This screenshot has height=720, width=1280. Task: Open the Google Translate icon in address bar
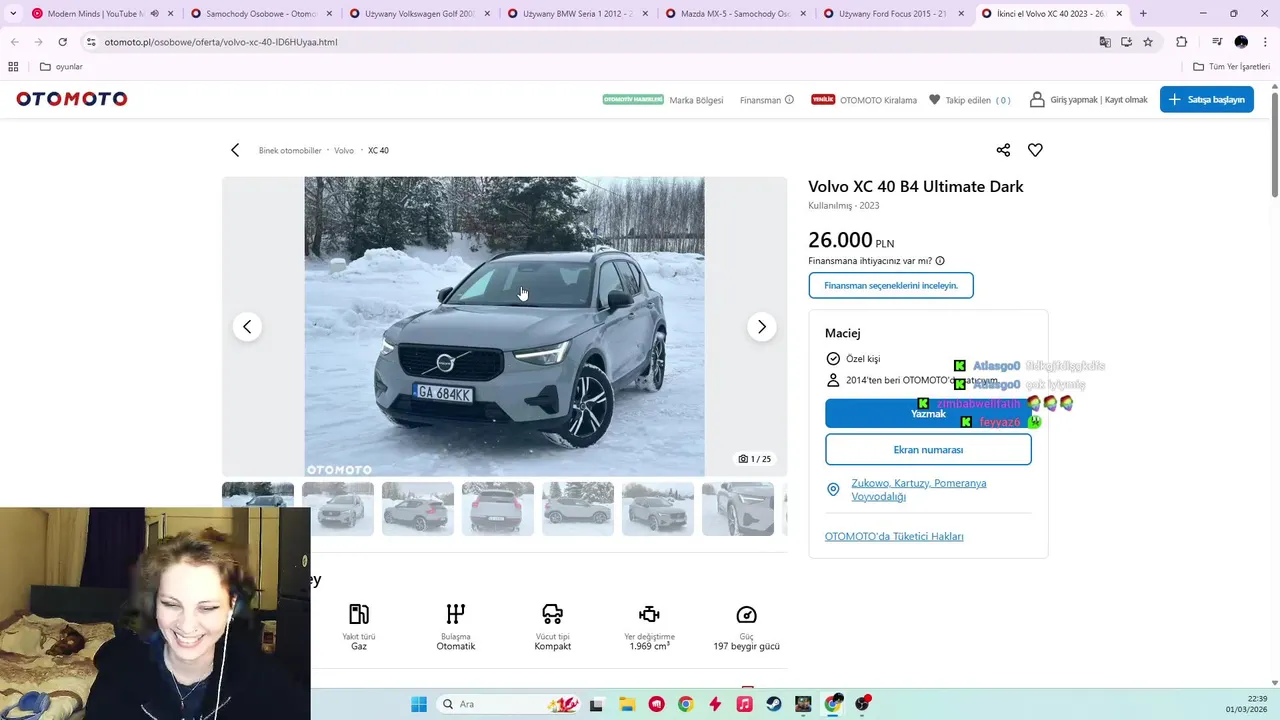[1105, 42]
